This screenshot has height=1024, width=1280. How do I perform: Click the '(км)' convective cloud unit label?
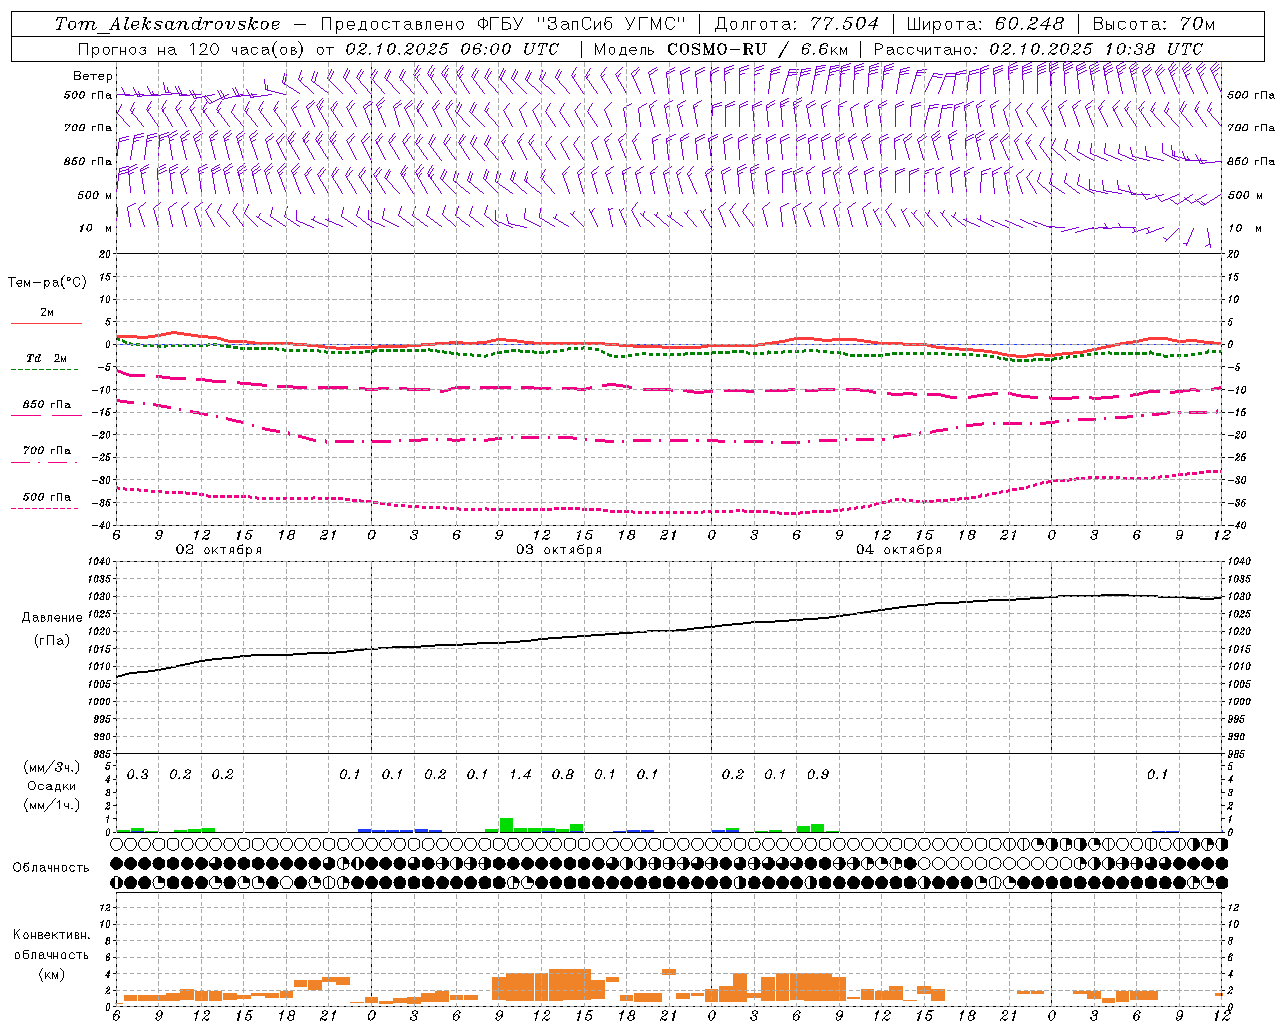[51, 974]
